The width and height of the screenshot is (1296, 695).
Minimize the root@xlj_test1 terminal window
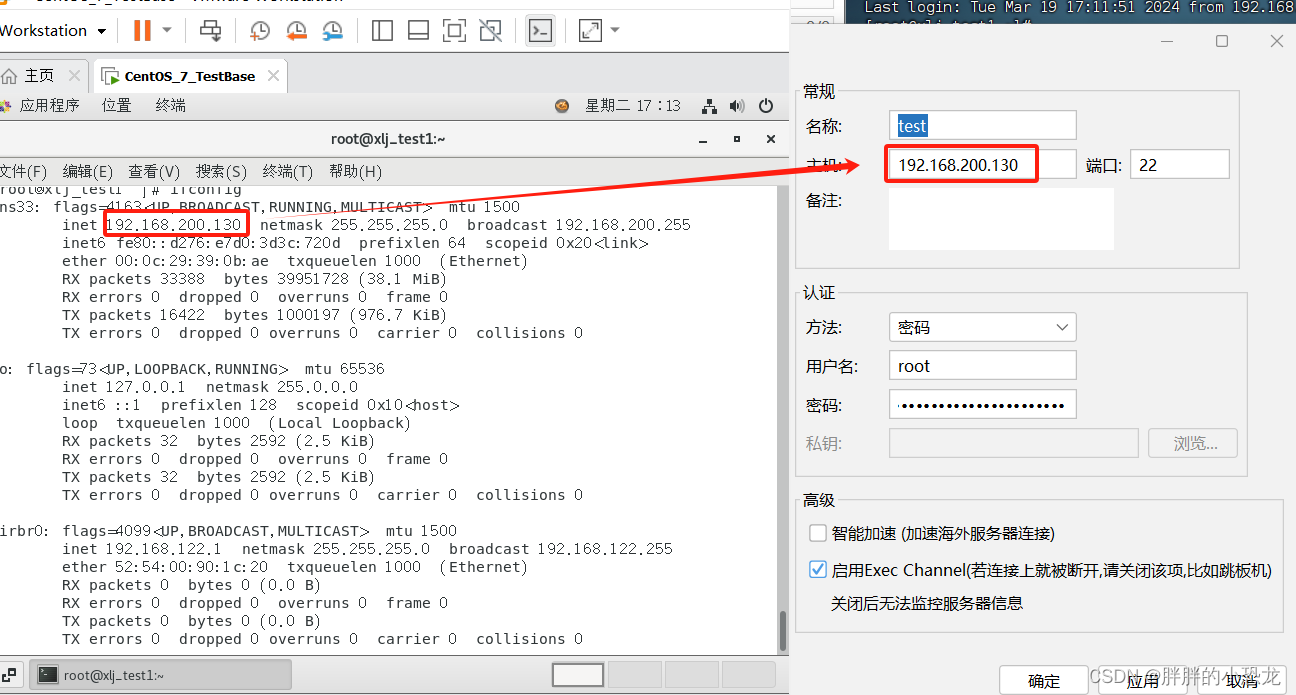(704, 139)
